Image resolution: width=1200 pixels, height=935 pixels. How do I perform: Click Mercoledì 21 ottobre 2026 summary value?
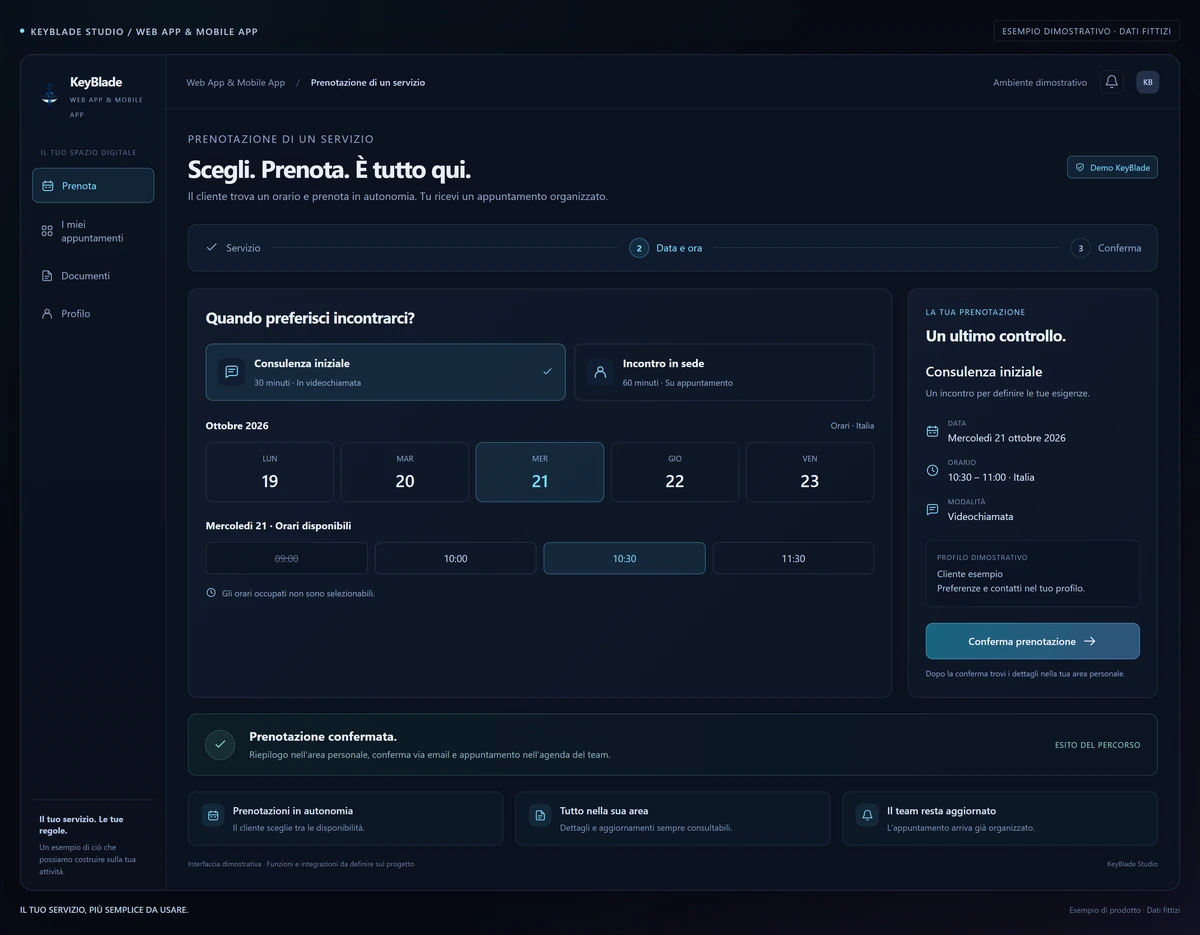(1007, 438)
